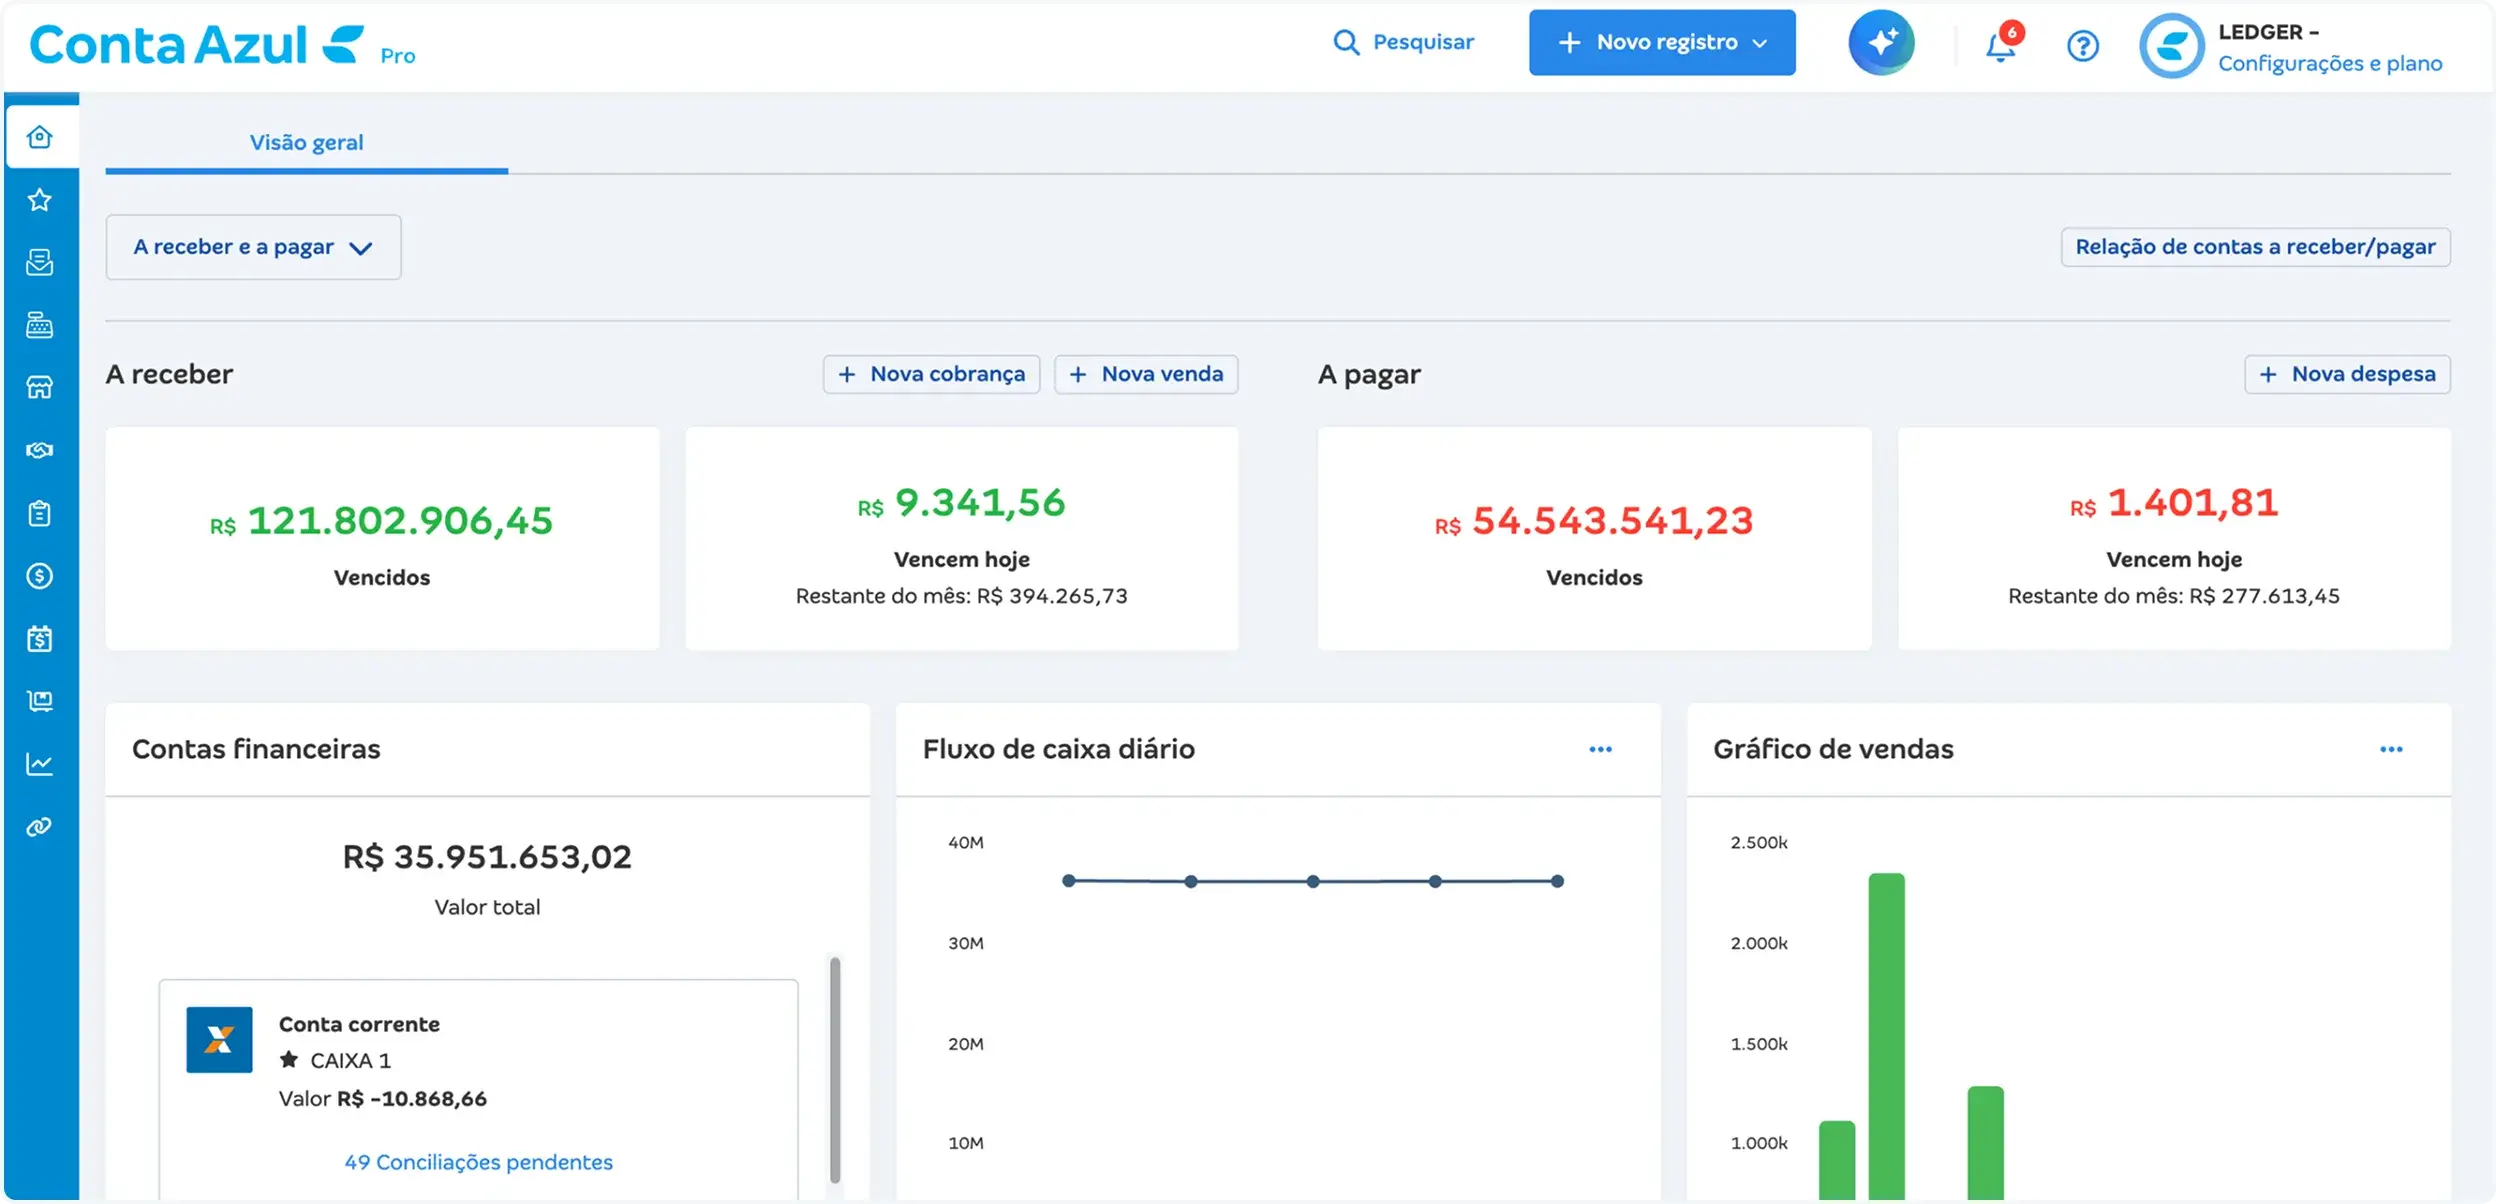The width and height of the screenshot is (2496, 1204).
Task: Open the chain link integrations icon
Action: [x=40, y=827]
